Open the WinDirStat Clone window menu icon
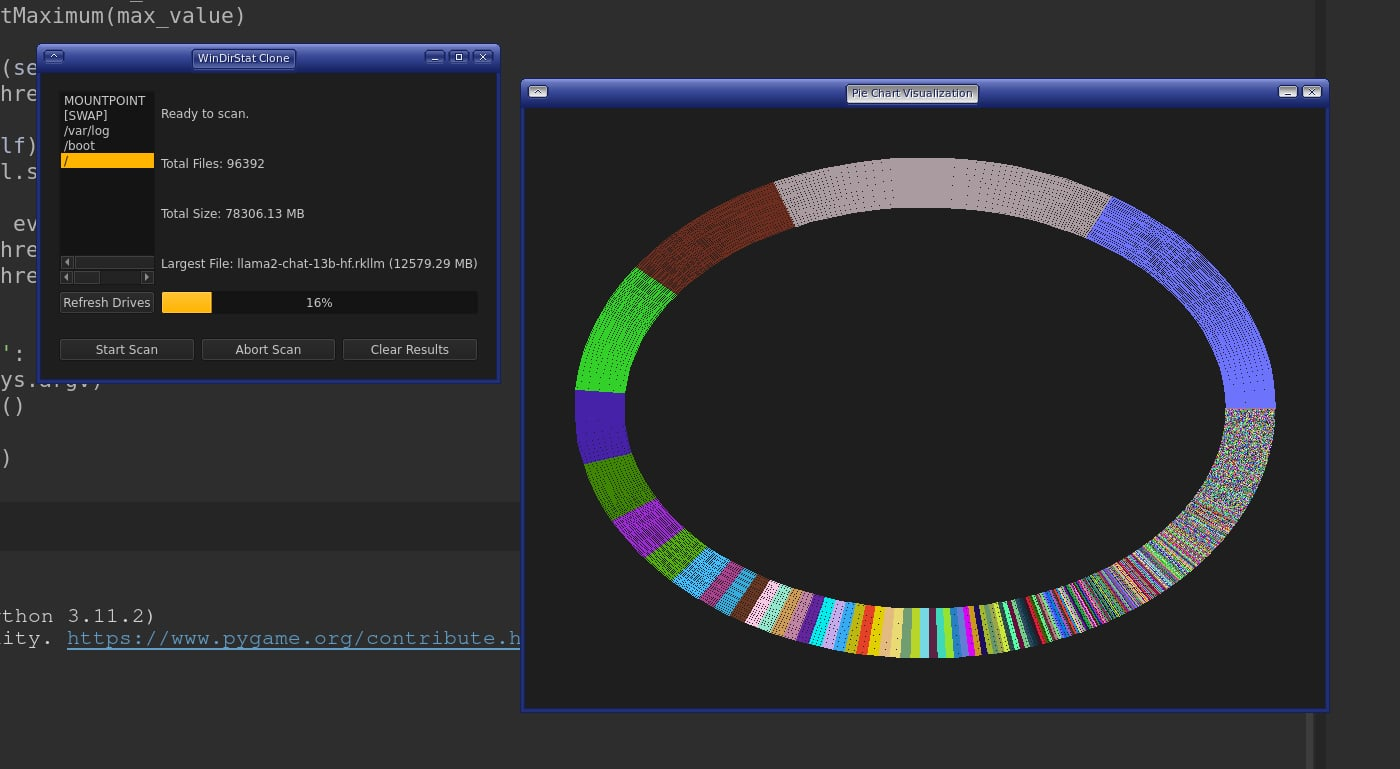The height and width of the screenshot is (769, 1400). [54, 57]
